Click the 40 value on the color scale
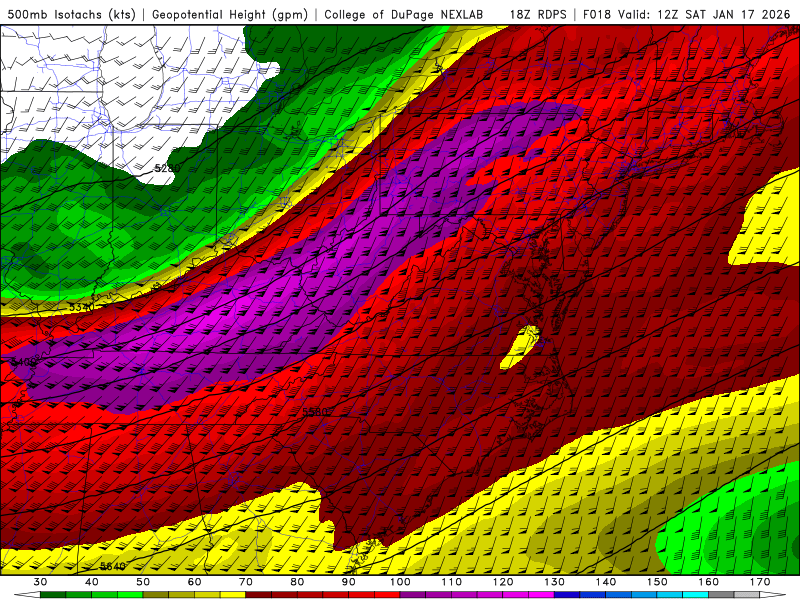800x600 pixels. [x=92, y=582]
